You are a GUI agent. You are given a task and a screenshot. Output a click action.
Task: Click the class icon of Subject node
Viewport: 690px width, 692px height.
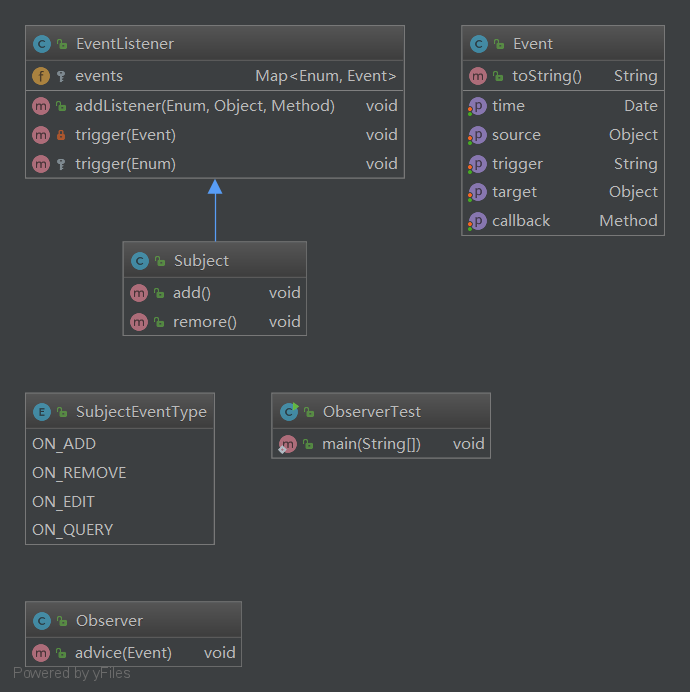pyautogui.click(x=139, y=261)
